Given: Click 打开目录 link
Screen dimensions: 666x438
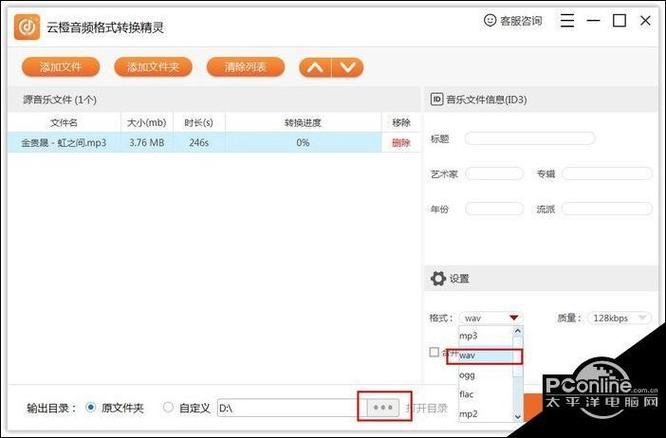Looking at the screenshot, I should [426, 408].
